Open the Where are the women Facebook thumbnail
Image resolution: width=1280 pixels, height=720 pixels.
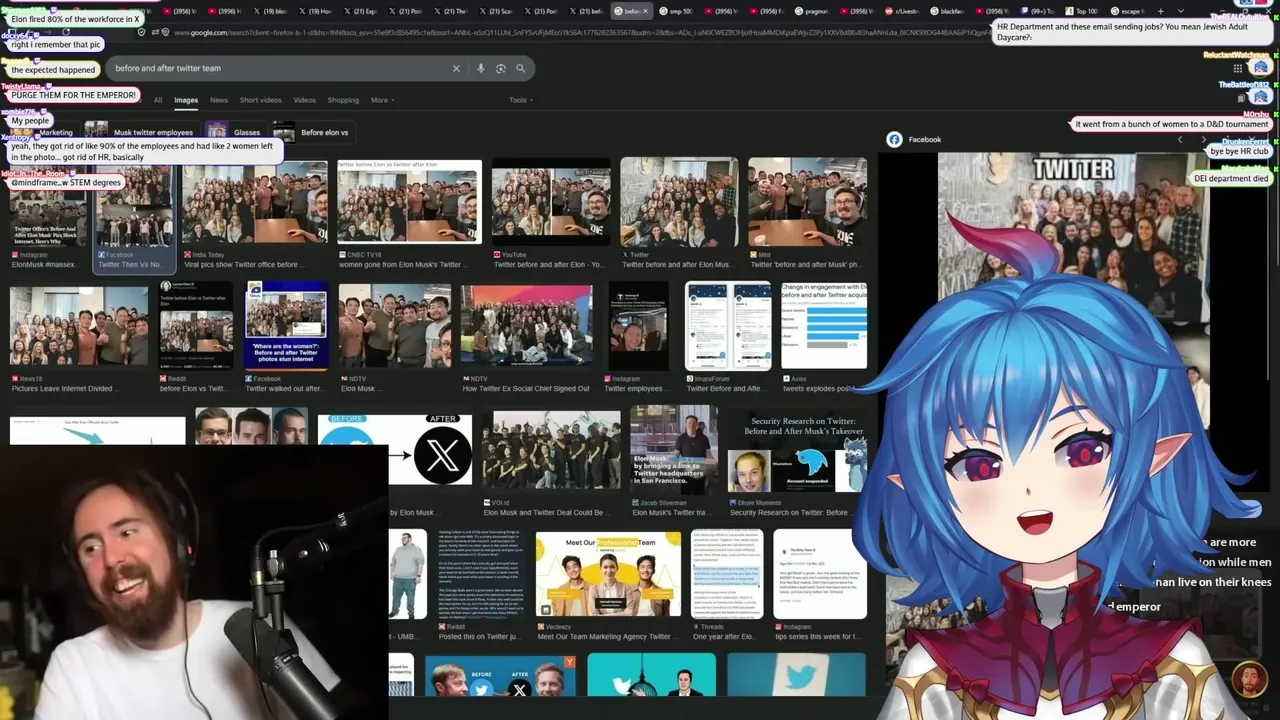(x=286, y=325)
